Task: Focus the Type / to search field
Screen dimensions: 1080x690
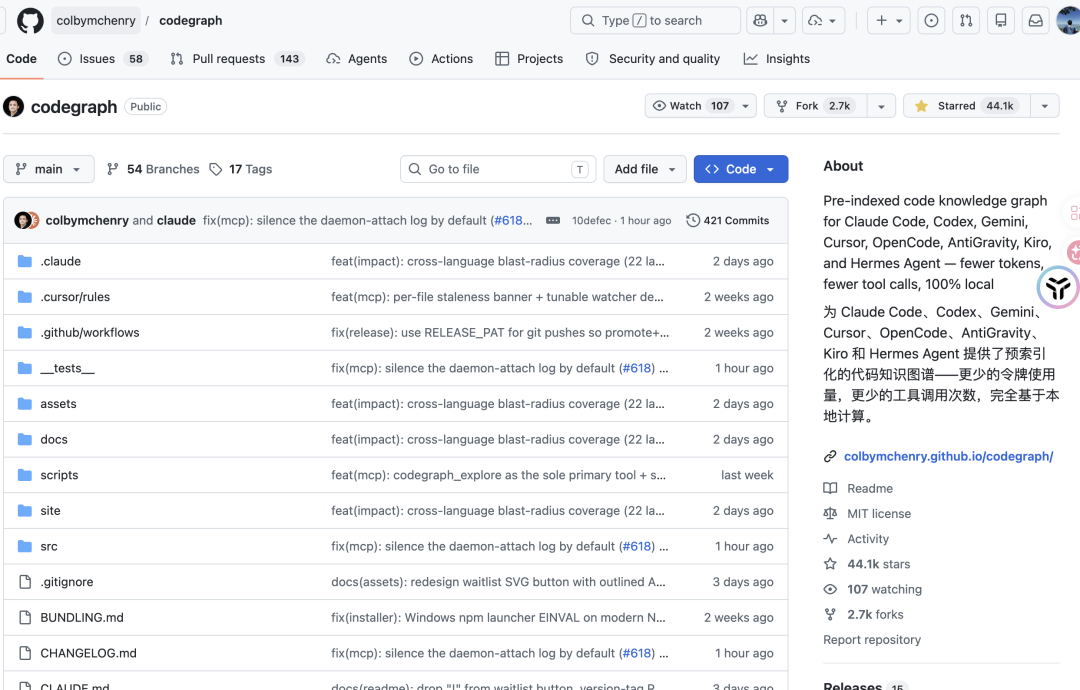Action: (655, 21)
